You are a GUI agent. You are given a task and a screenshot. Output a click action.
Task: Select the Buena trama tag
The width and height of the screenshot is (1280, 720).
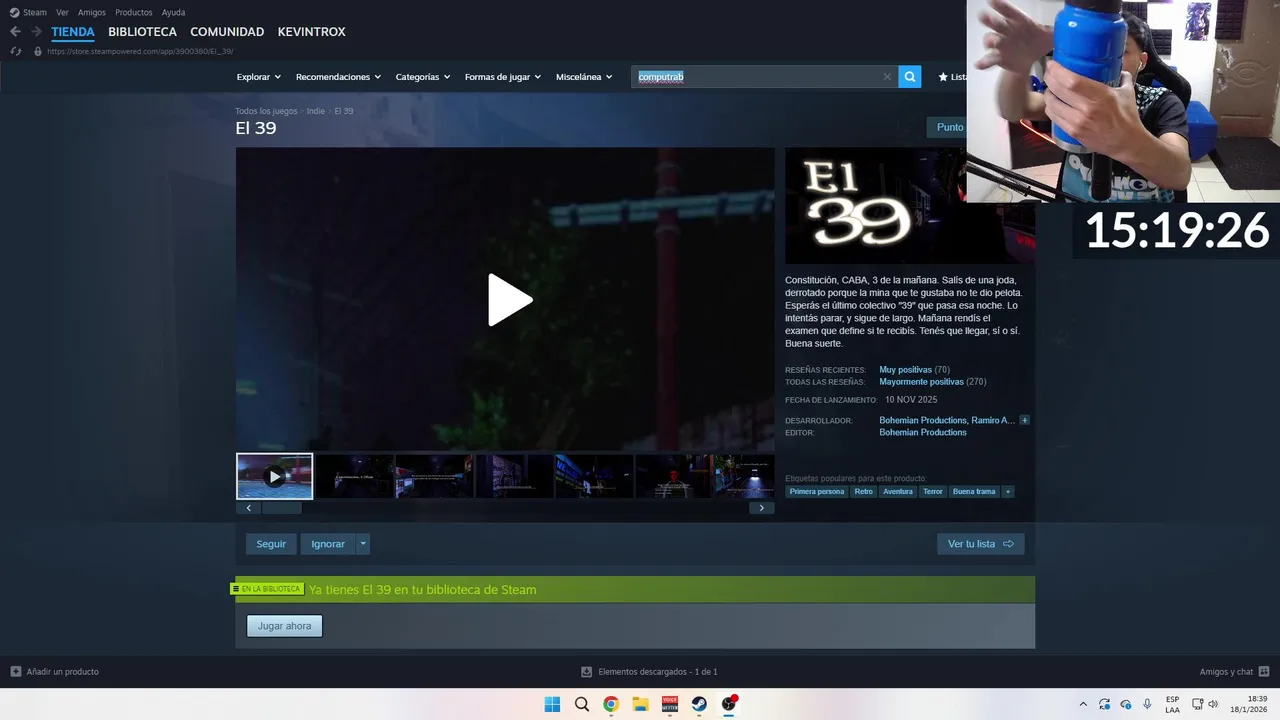(974, 492)
